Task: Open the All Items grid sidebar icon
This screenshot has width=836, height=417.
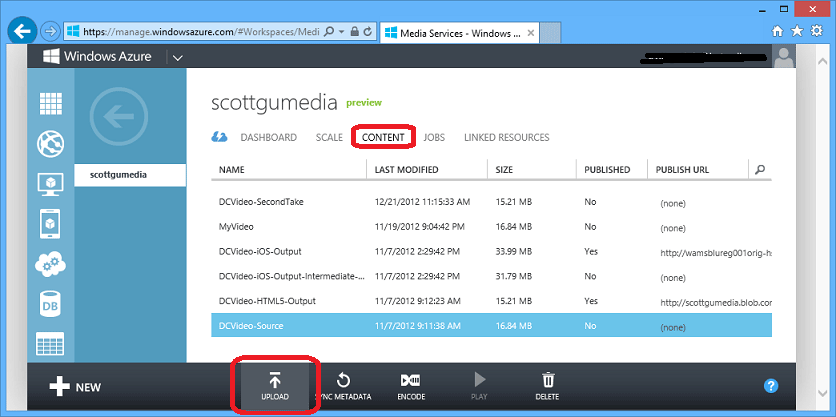Action: [51, 103]
